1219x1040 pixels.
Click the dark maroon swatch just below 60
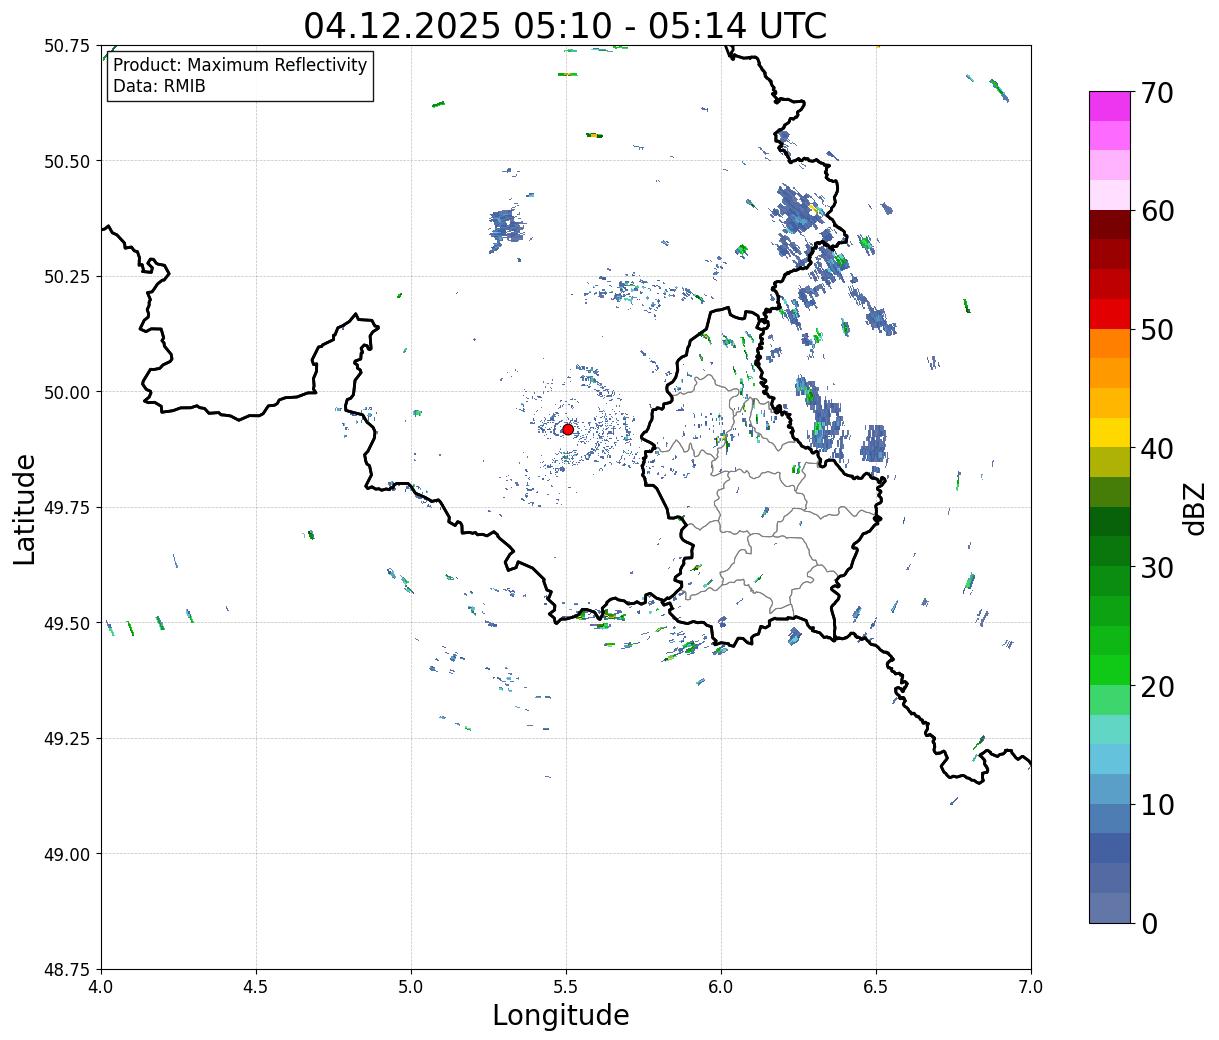pyautogui.click(x=1110, y=225)
